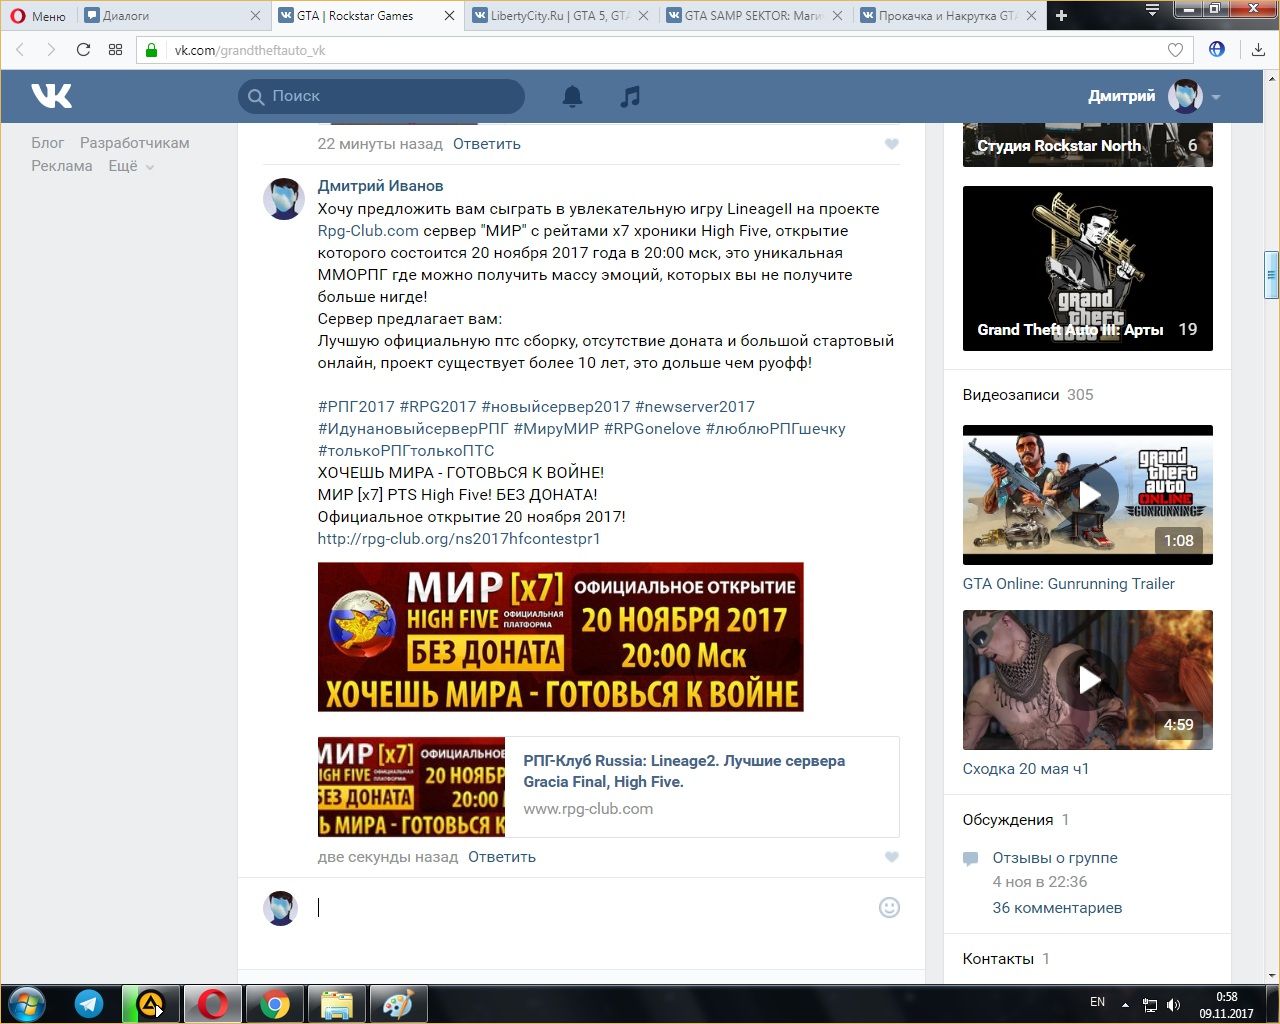The image size is (1280, 1024).
Task: Launch Chrome from taskbar
Action: click(275, 1004)
